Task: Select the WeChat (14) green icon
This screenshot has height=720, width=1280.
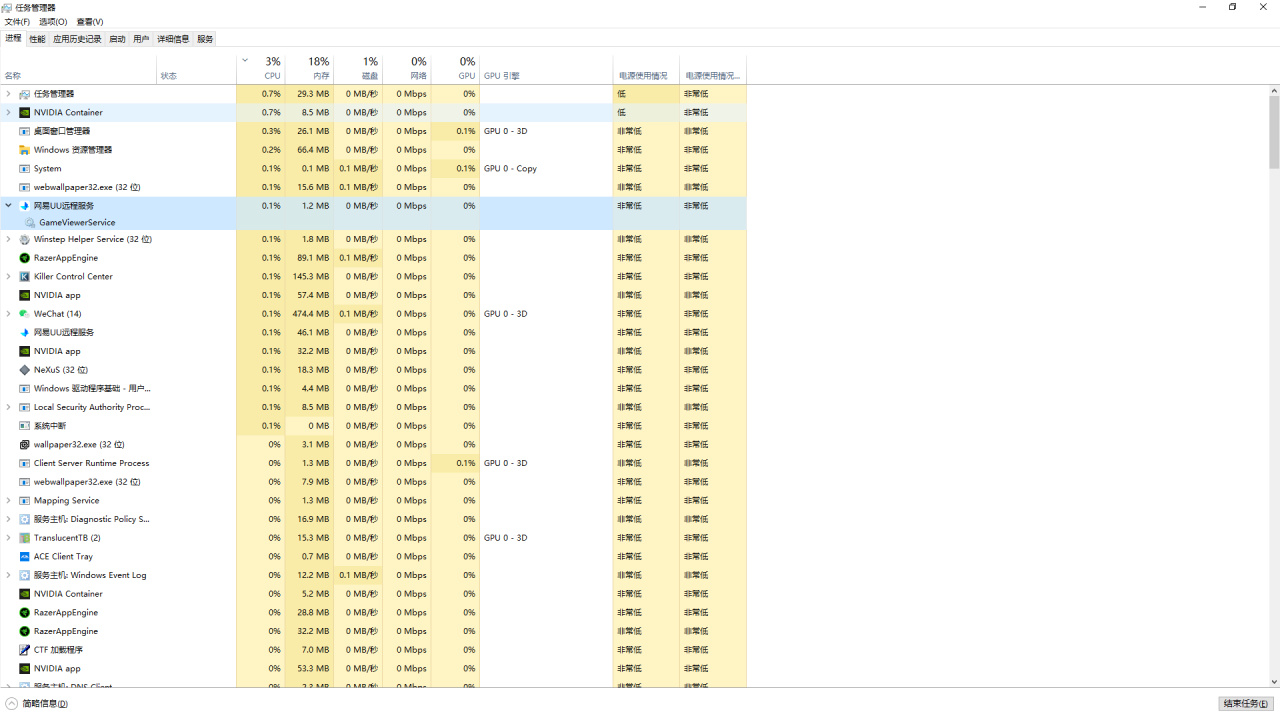Action: click(25, 314)
